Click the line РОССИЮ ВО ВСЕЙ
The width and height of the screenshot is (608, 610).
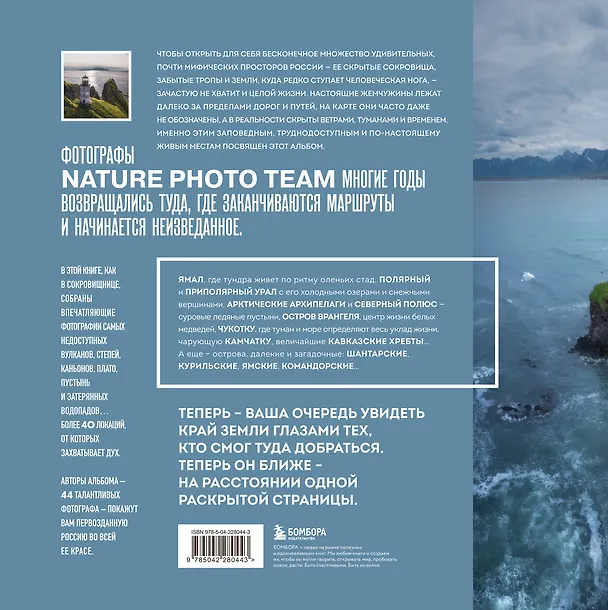tap(88, 537)
